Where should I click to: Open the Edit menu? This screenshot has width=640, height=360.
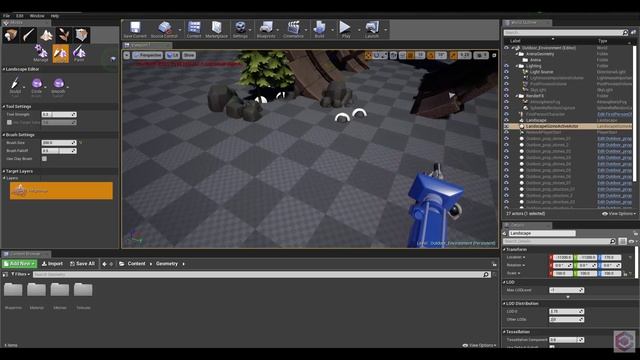(20, 16)
